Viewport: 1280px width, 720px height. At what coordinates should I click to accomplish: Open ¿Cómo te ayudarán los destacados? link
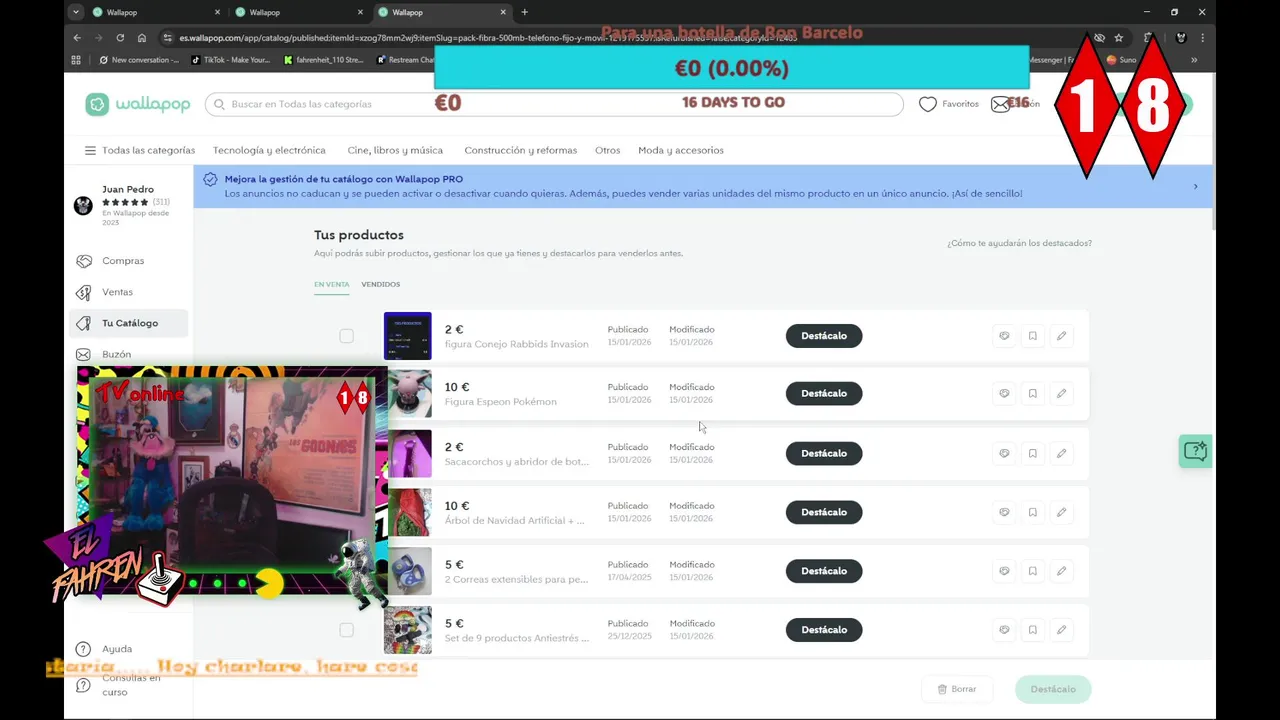point(1020,243)
